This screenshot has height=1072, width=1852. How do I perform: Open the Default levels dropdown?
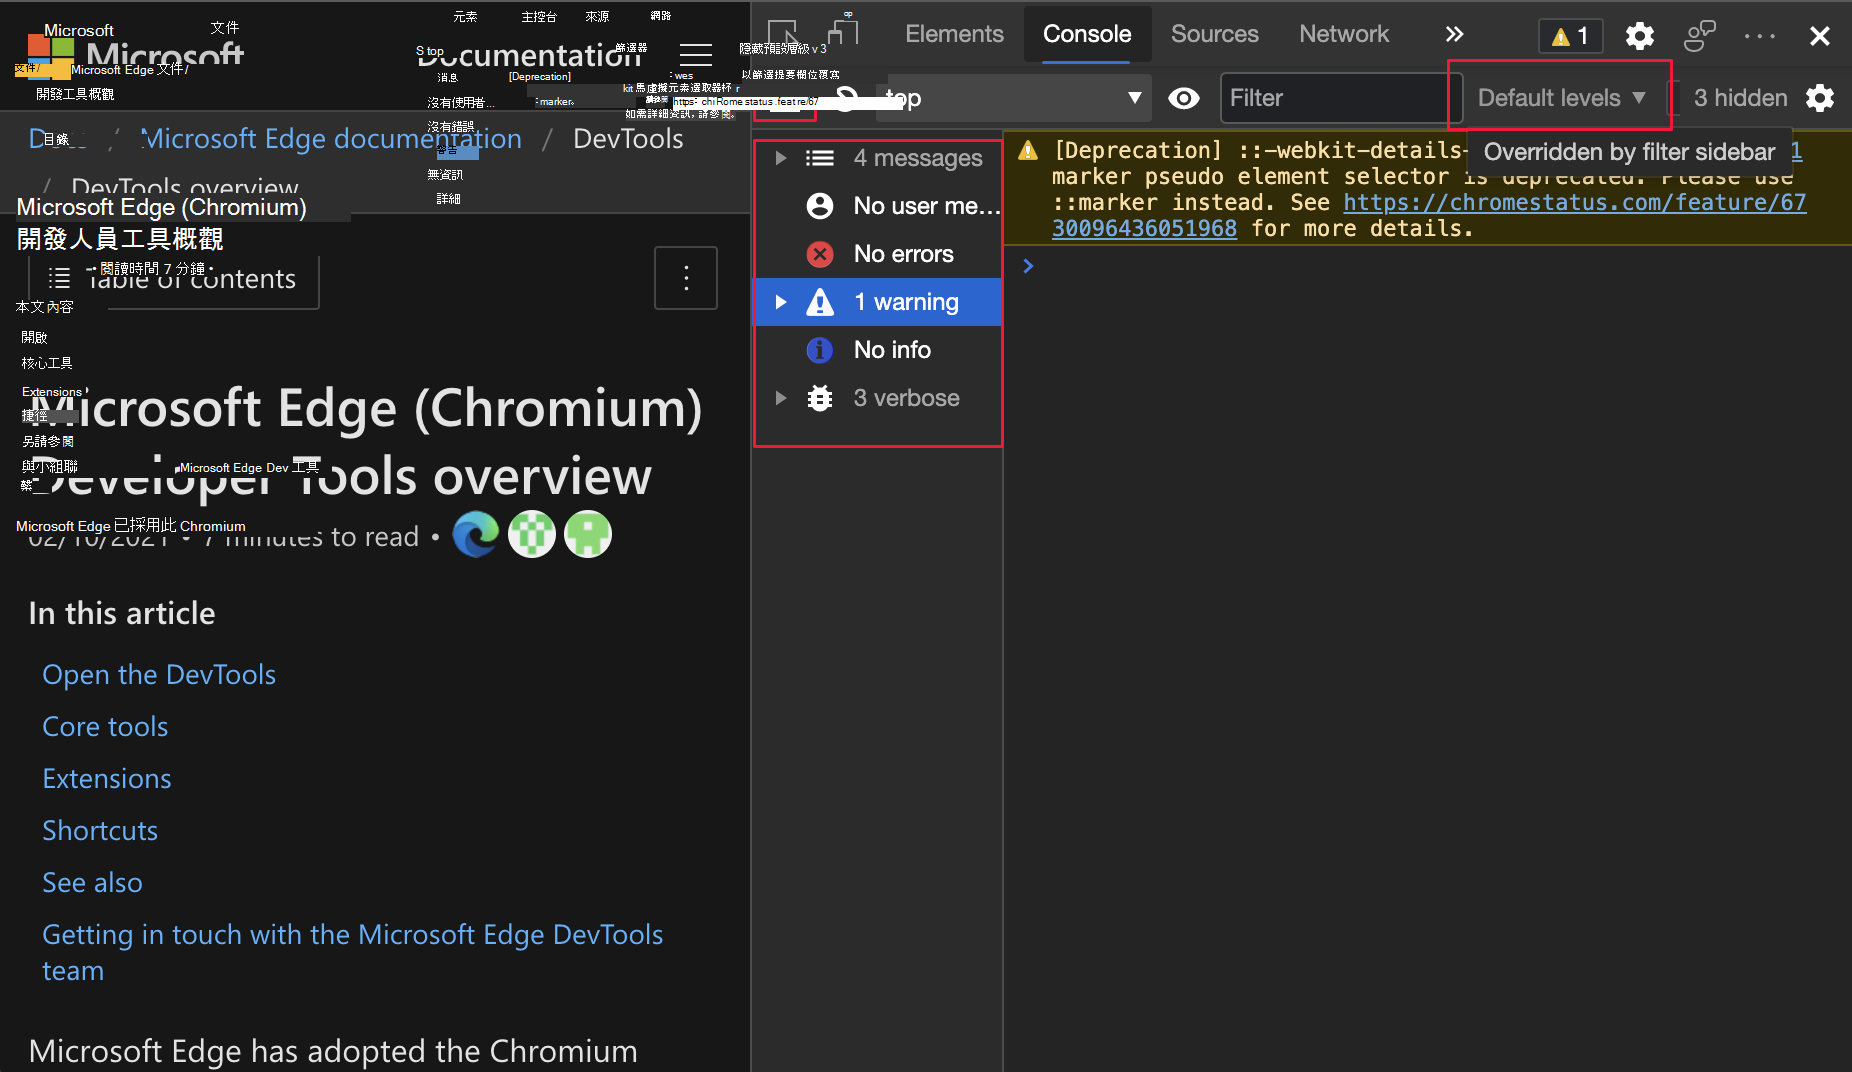1561,98
